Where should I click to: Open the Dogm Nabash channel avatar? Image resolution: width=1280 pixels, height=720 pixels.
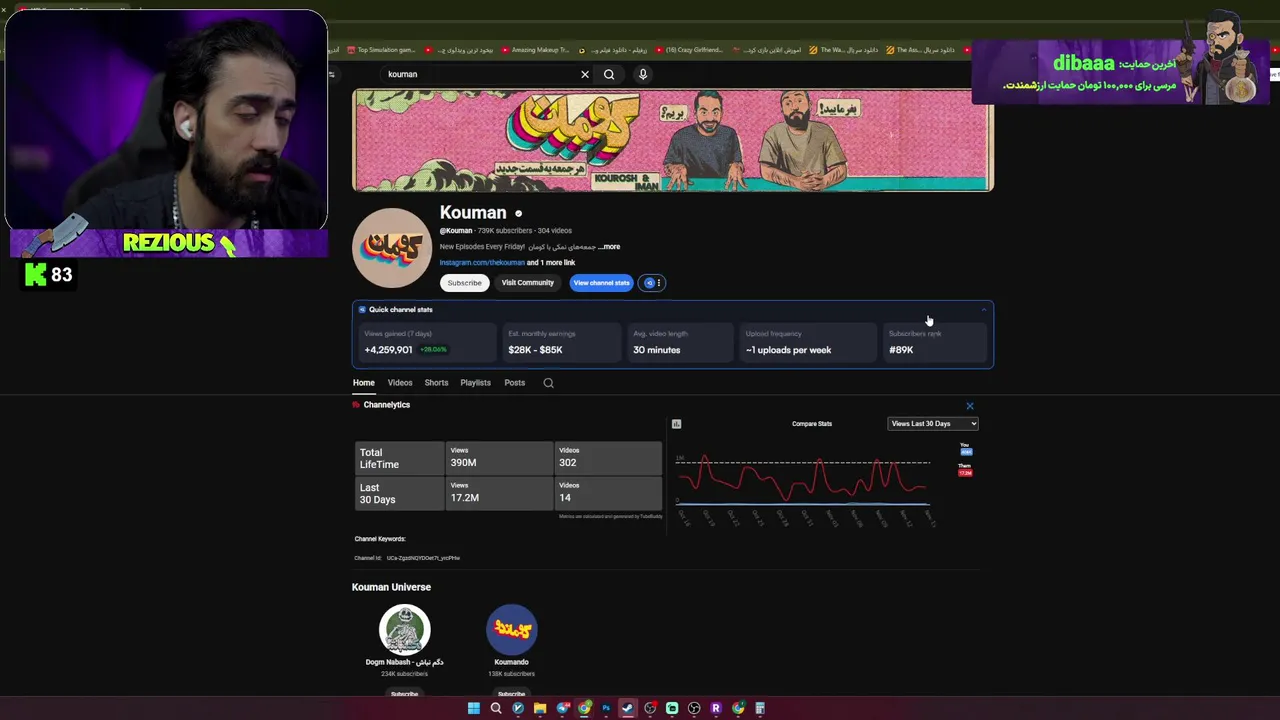404,629
